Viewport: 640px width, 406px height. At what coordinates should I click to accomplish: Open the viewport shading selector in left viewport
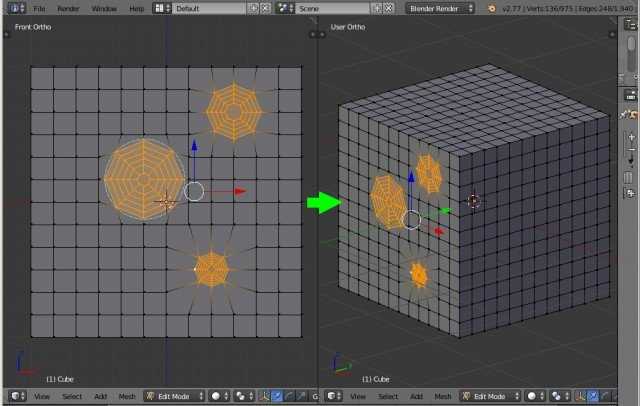(x=219, y=396)
